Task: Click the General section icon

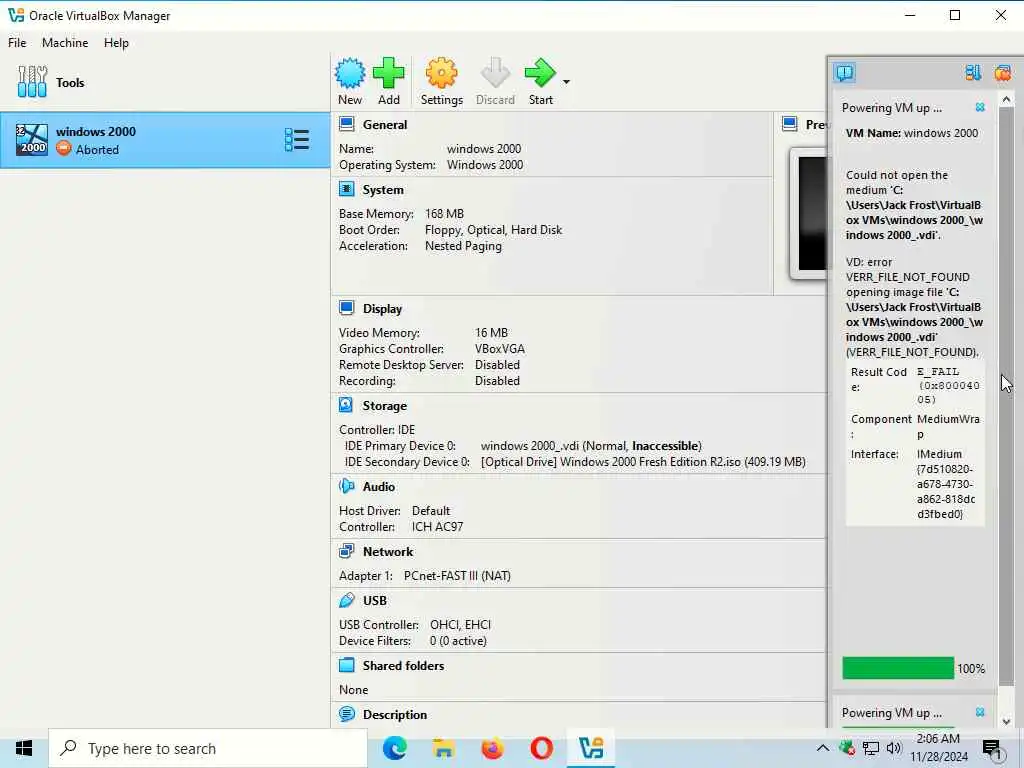Action: pos(347,124)
